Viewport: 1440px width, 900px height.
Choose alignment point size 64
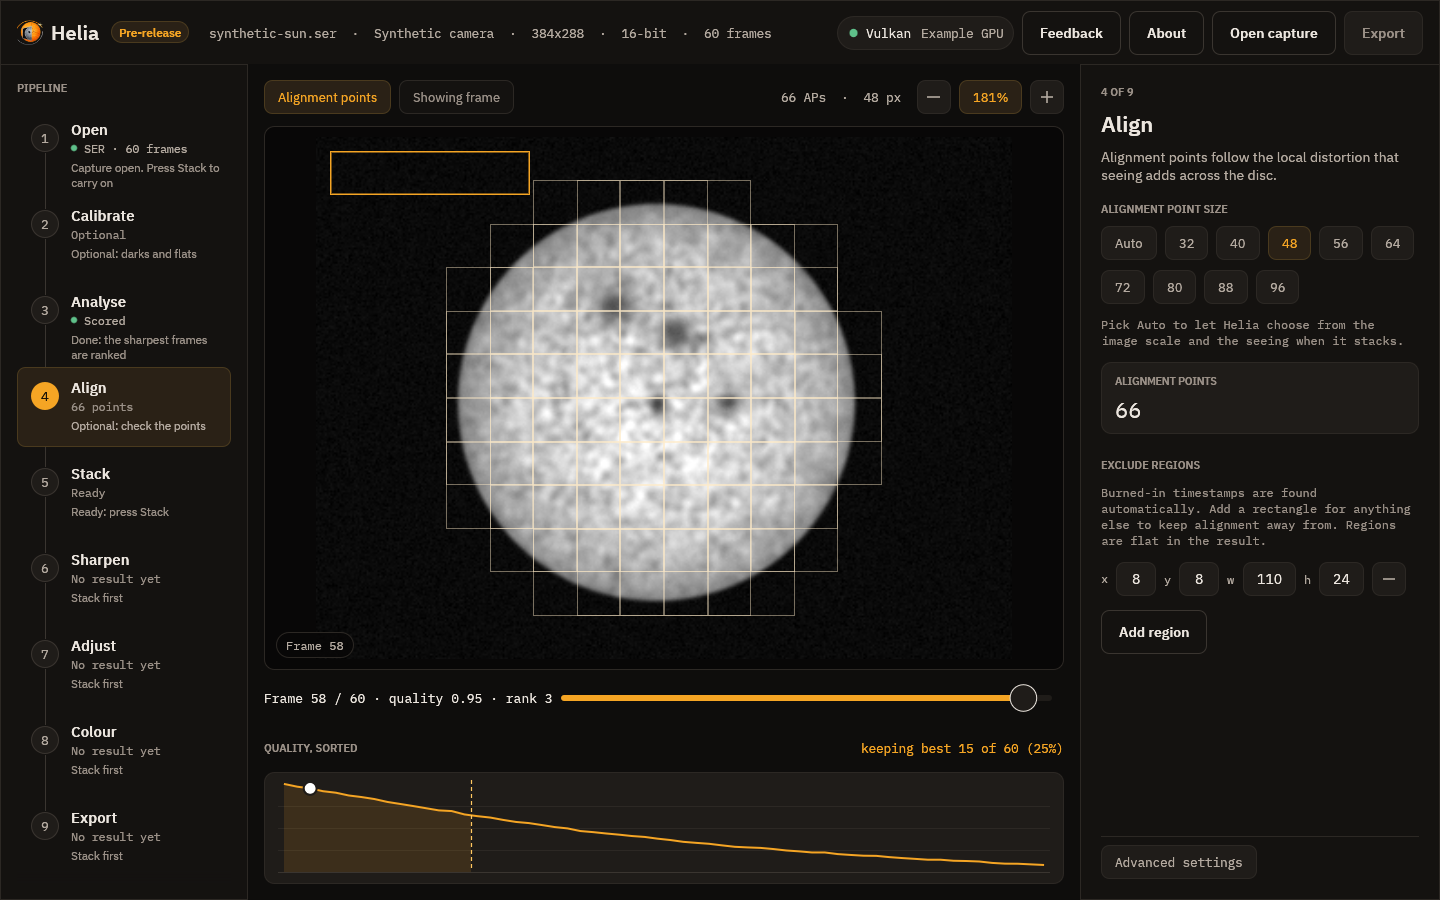1392,243
